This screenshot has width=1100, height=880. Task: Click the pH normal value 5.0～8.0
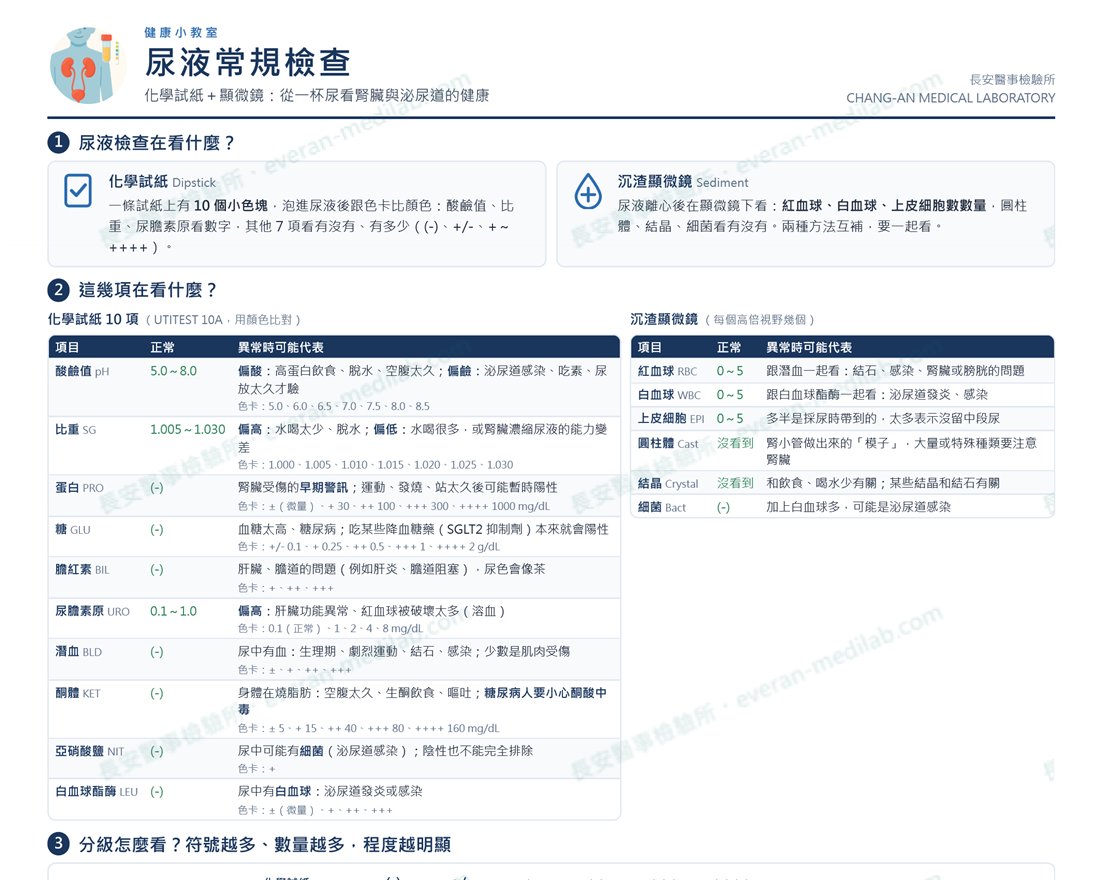coord(173,371)
